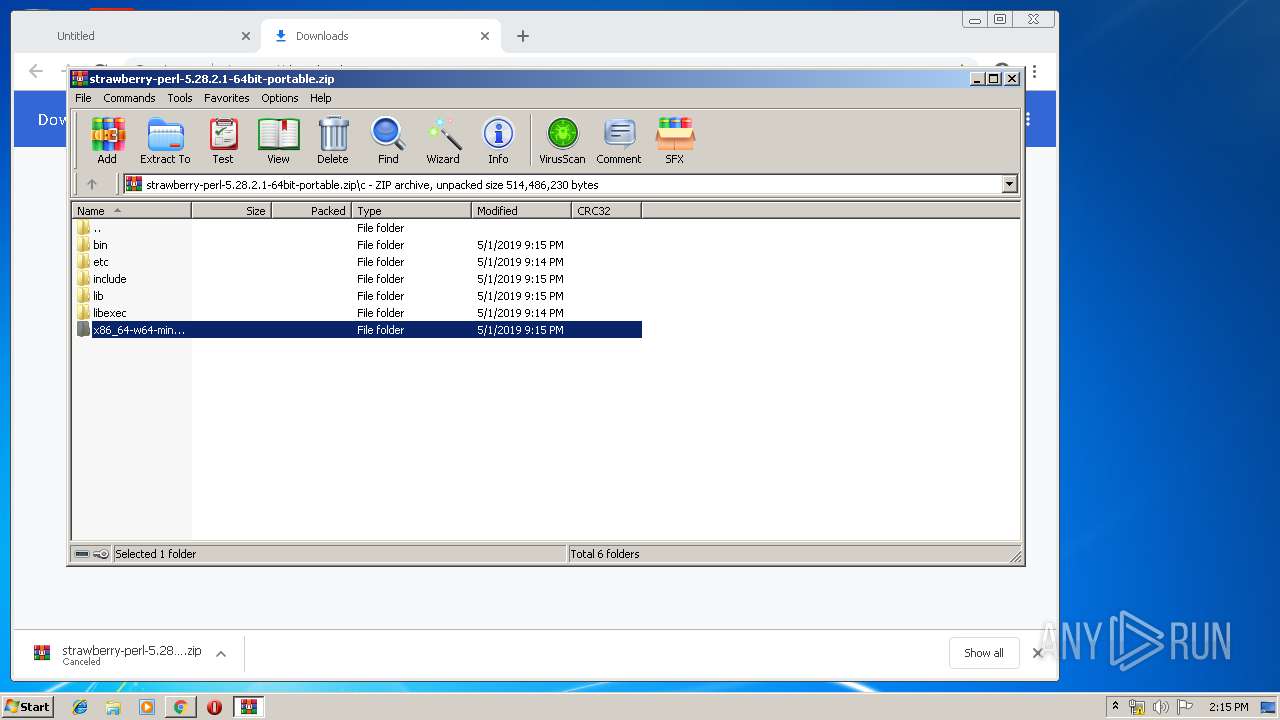This screenshot has height=720, width=1280.
Task: Click the drive icon in WinRAR status bar
Action: [82, 554]
